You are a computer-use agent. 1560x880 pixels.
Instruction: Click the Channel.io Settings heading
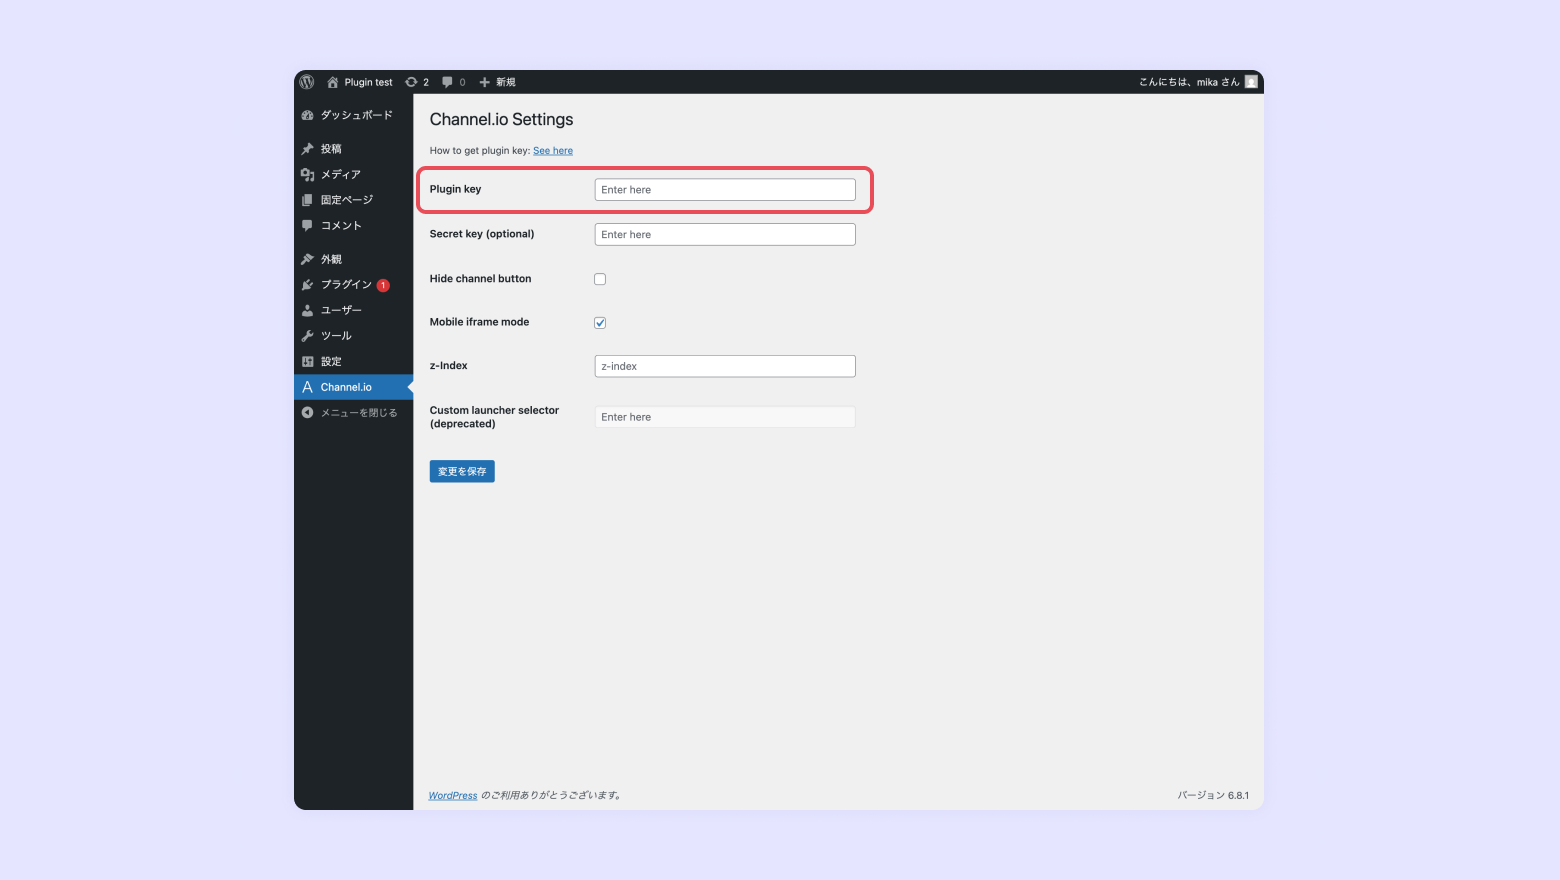[501, 119]
